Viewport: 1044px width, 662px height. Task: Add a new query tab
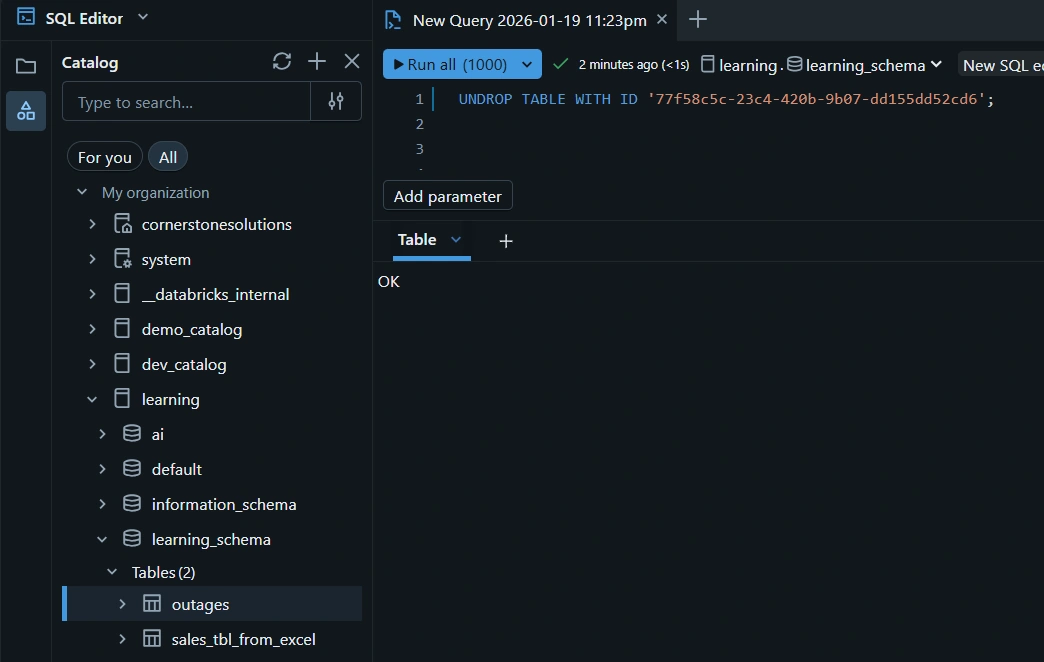coord(698,19)
